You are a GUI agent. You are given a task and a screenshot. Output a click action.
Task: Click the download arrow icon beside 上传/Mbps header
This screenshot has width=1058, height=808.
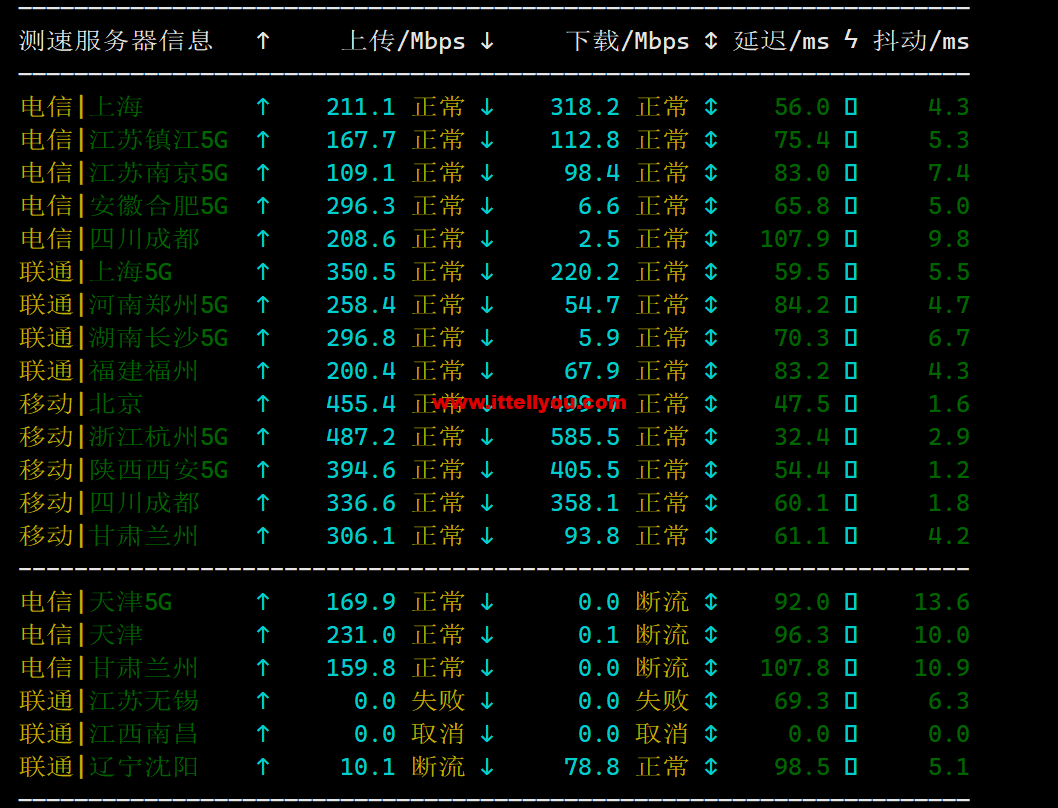(x=487, y=41)
